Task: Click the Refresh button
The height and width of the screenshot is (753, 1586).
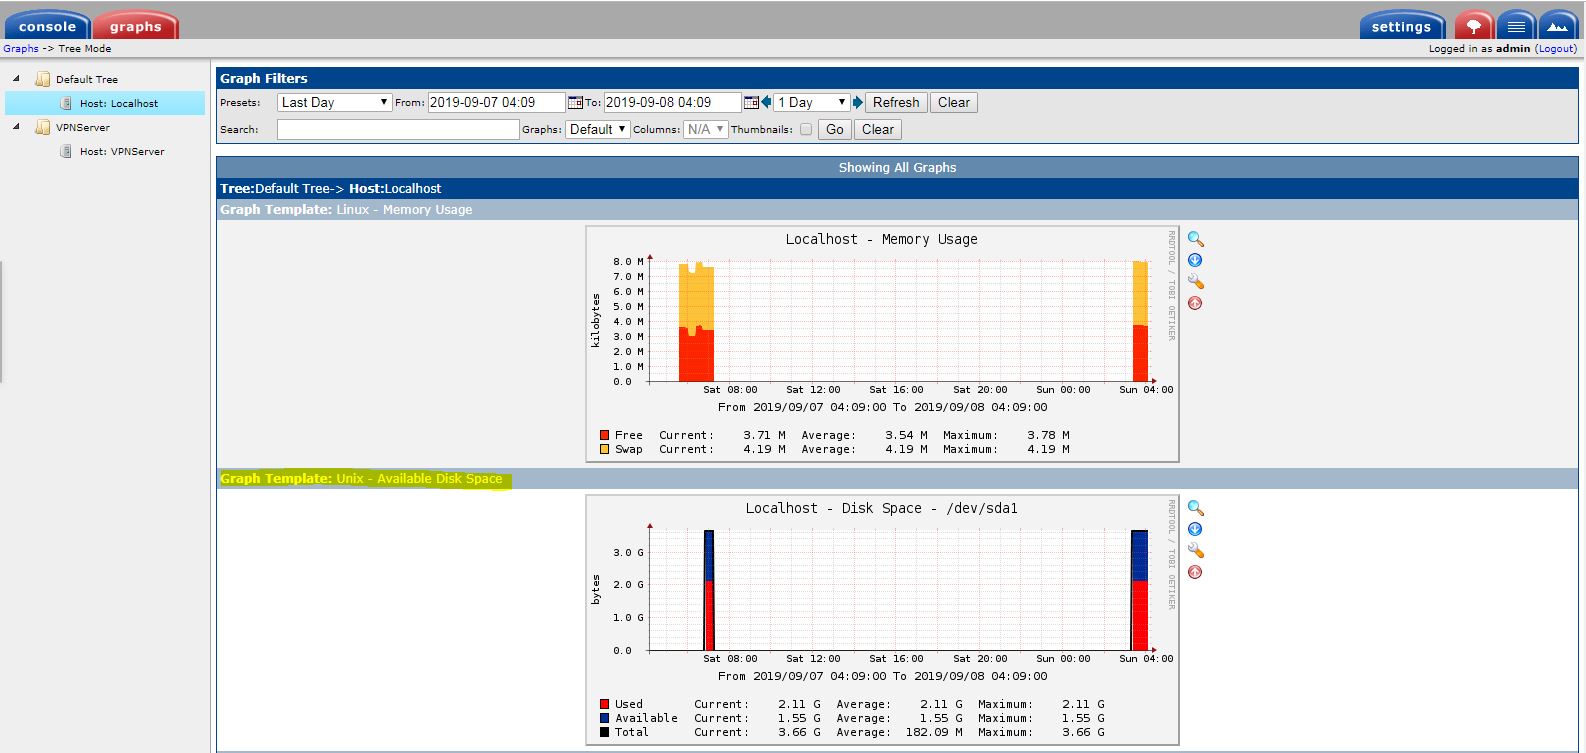Action: pyautogui.click(x=896, y=102)
